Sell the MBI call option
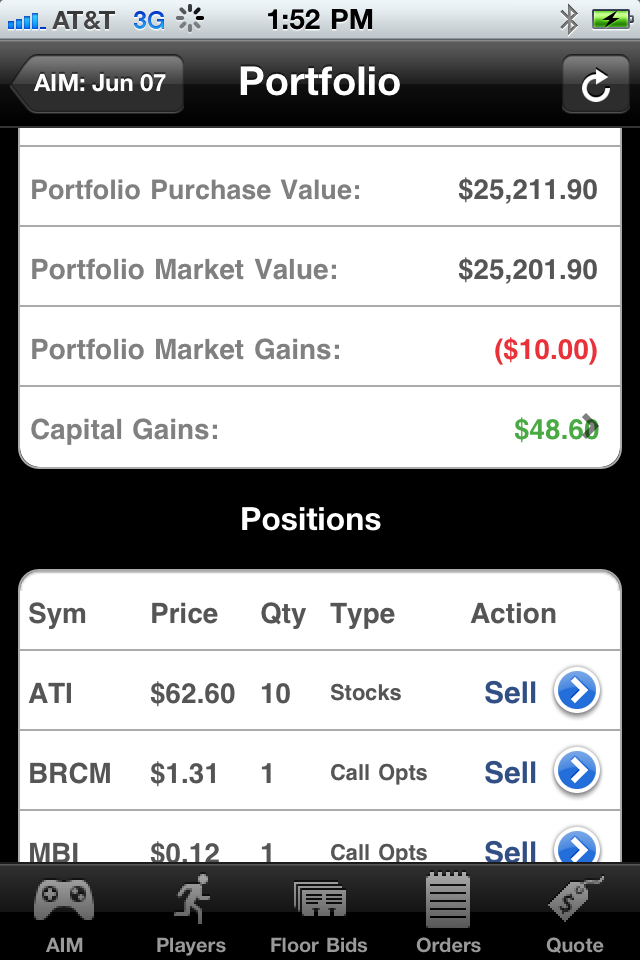The width and height of the screenshot is (640, 960). click(x=510, y=850)
